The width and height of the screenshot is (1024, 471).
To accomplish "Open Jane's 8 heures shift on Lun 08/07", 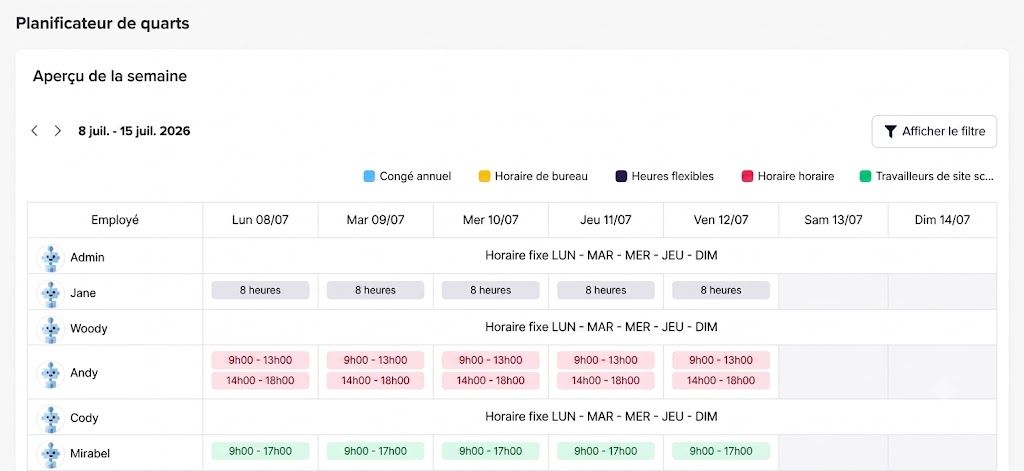I will coord(260,290).
